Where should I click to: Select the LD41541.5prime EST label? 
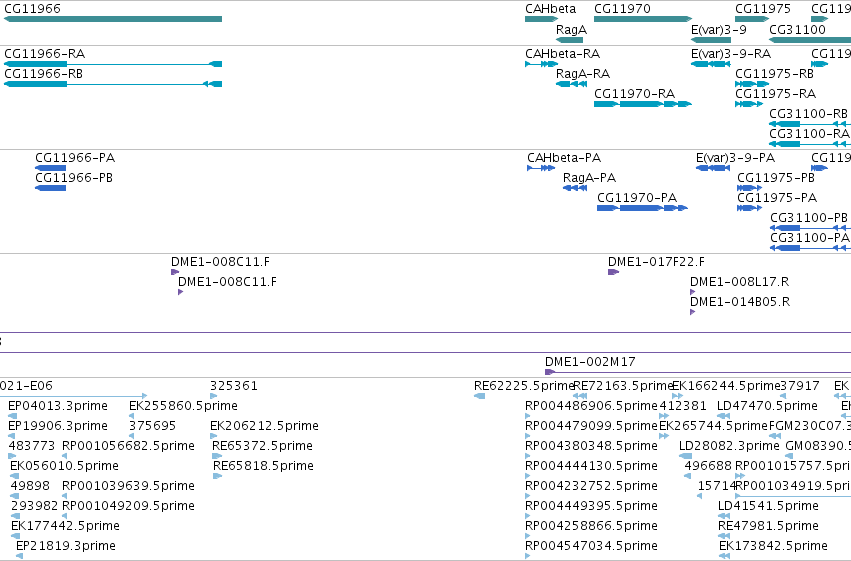[768, 506]
